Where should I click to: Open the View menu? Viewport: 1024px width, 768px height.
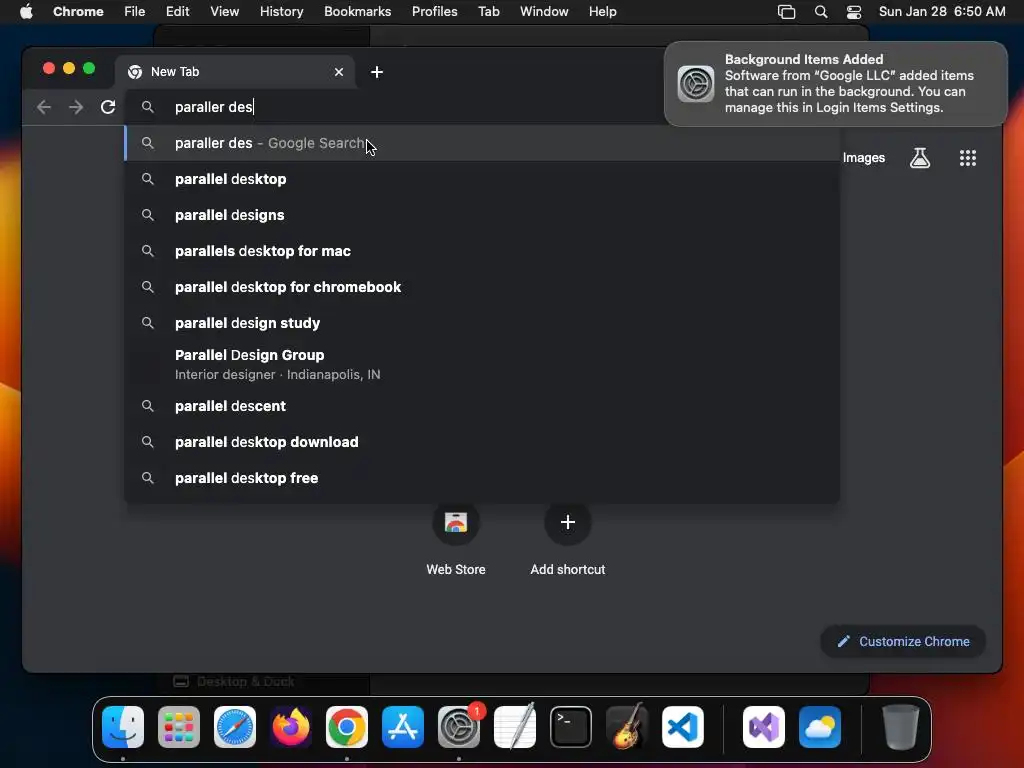[x=224, y=12]
